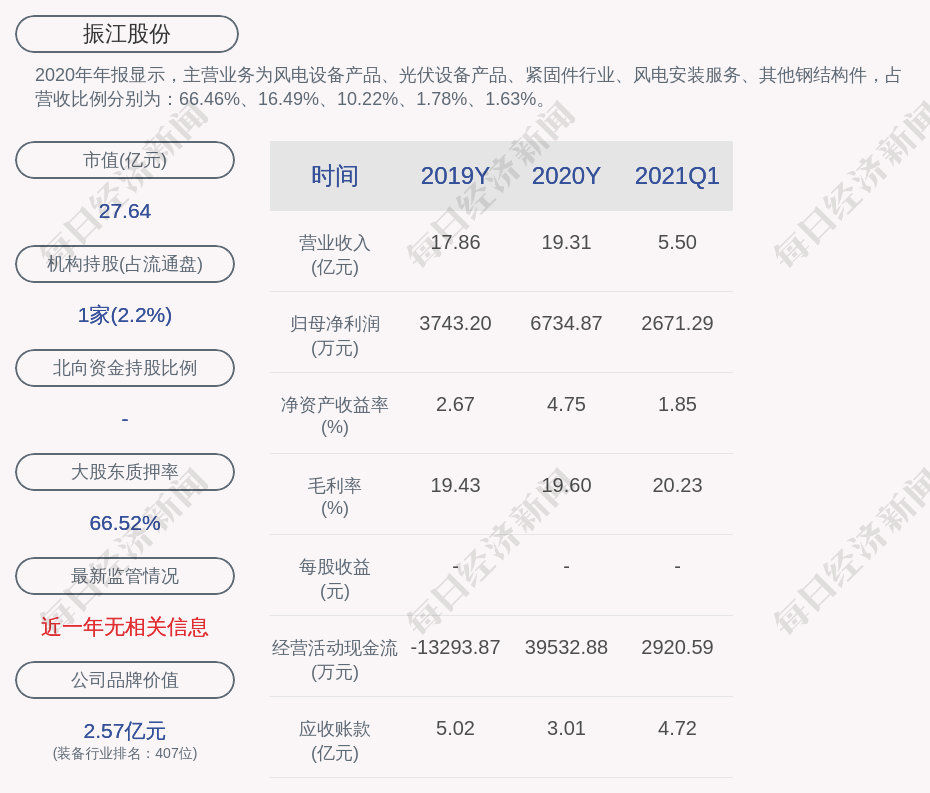The image size is (930, 793).
Task: Click receivables value 5.02
Action: coord(455,728)
